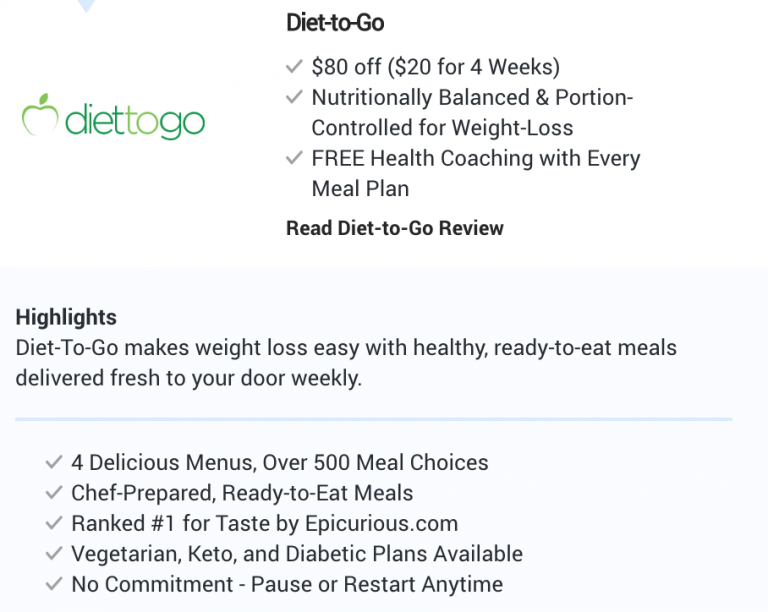This screenshot has height=612, width=768.
Task: Click checkmark beside No Commitment
Action: click(54, 584)
